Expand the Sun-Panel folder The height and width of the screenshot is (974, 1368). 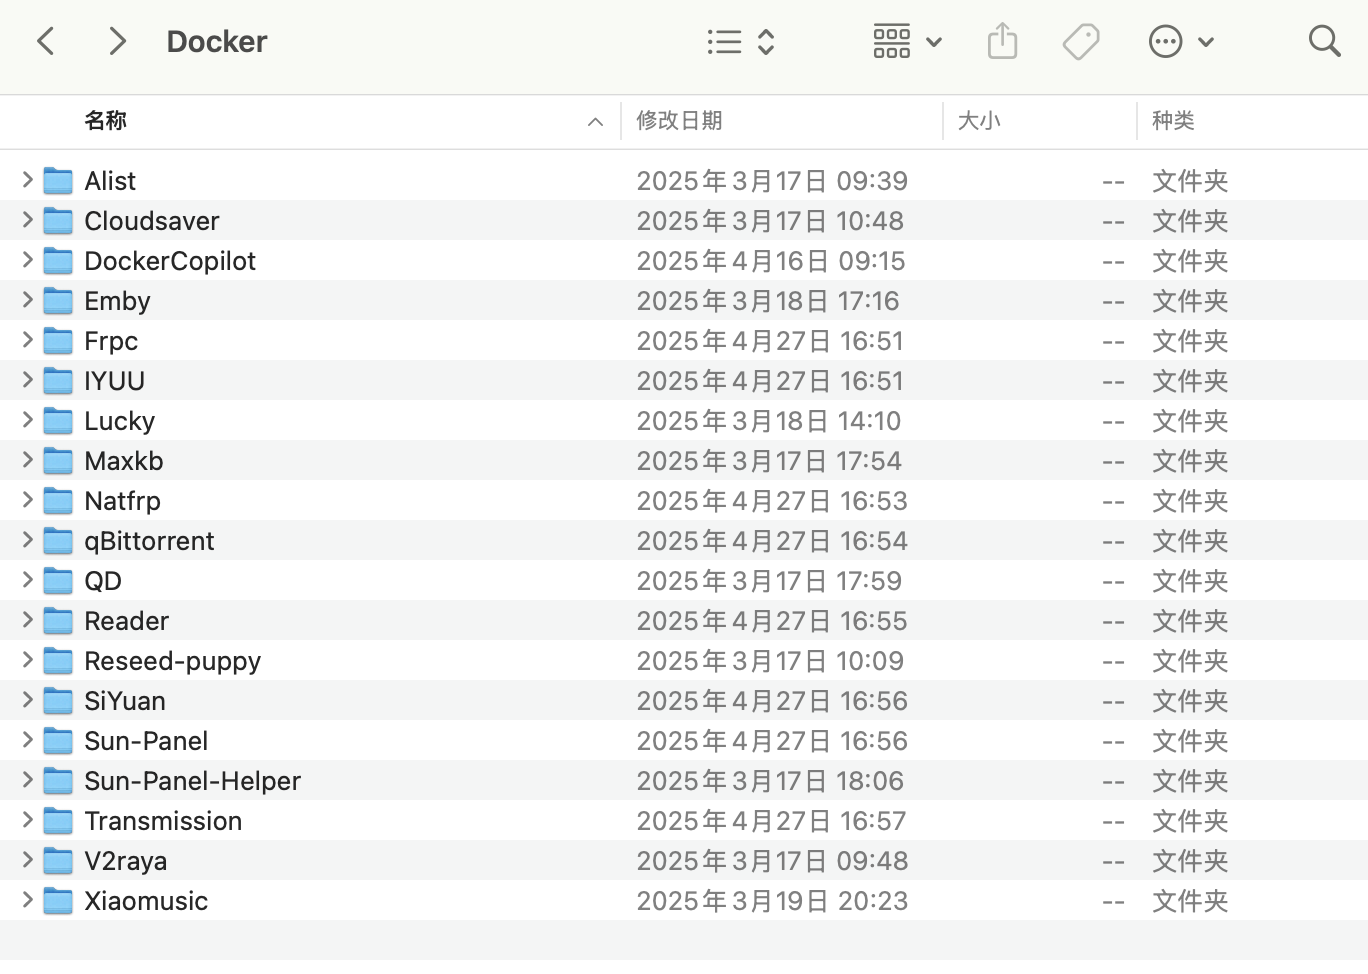(x=27, y=740)
